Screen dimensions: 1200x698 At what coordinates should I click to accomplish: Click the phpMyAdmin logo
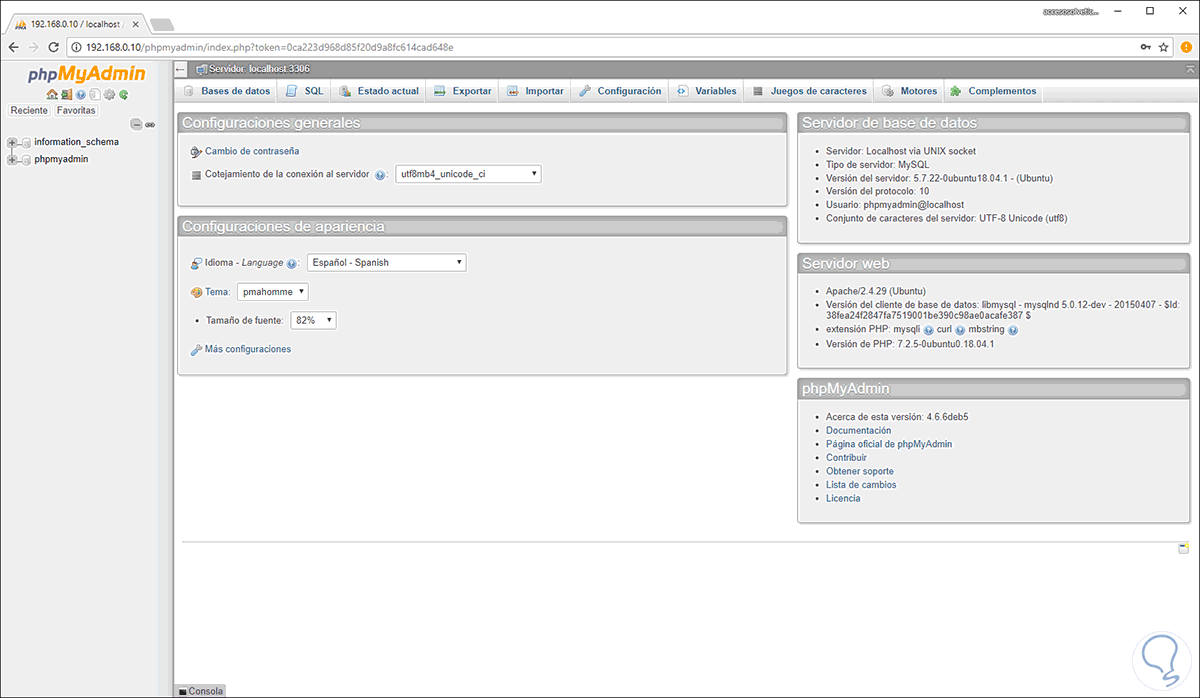(x=86, y=74)
